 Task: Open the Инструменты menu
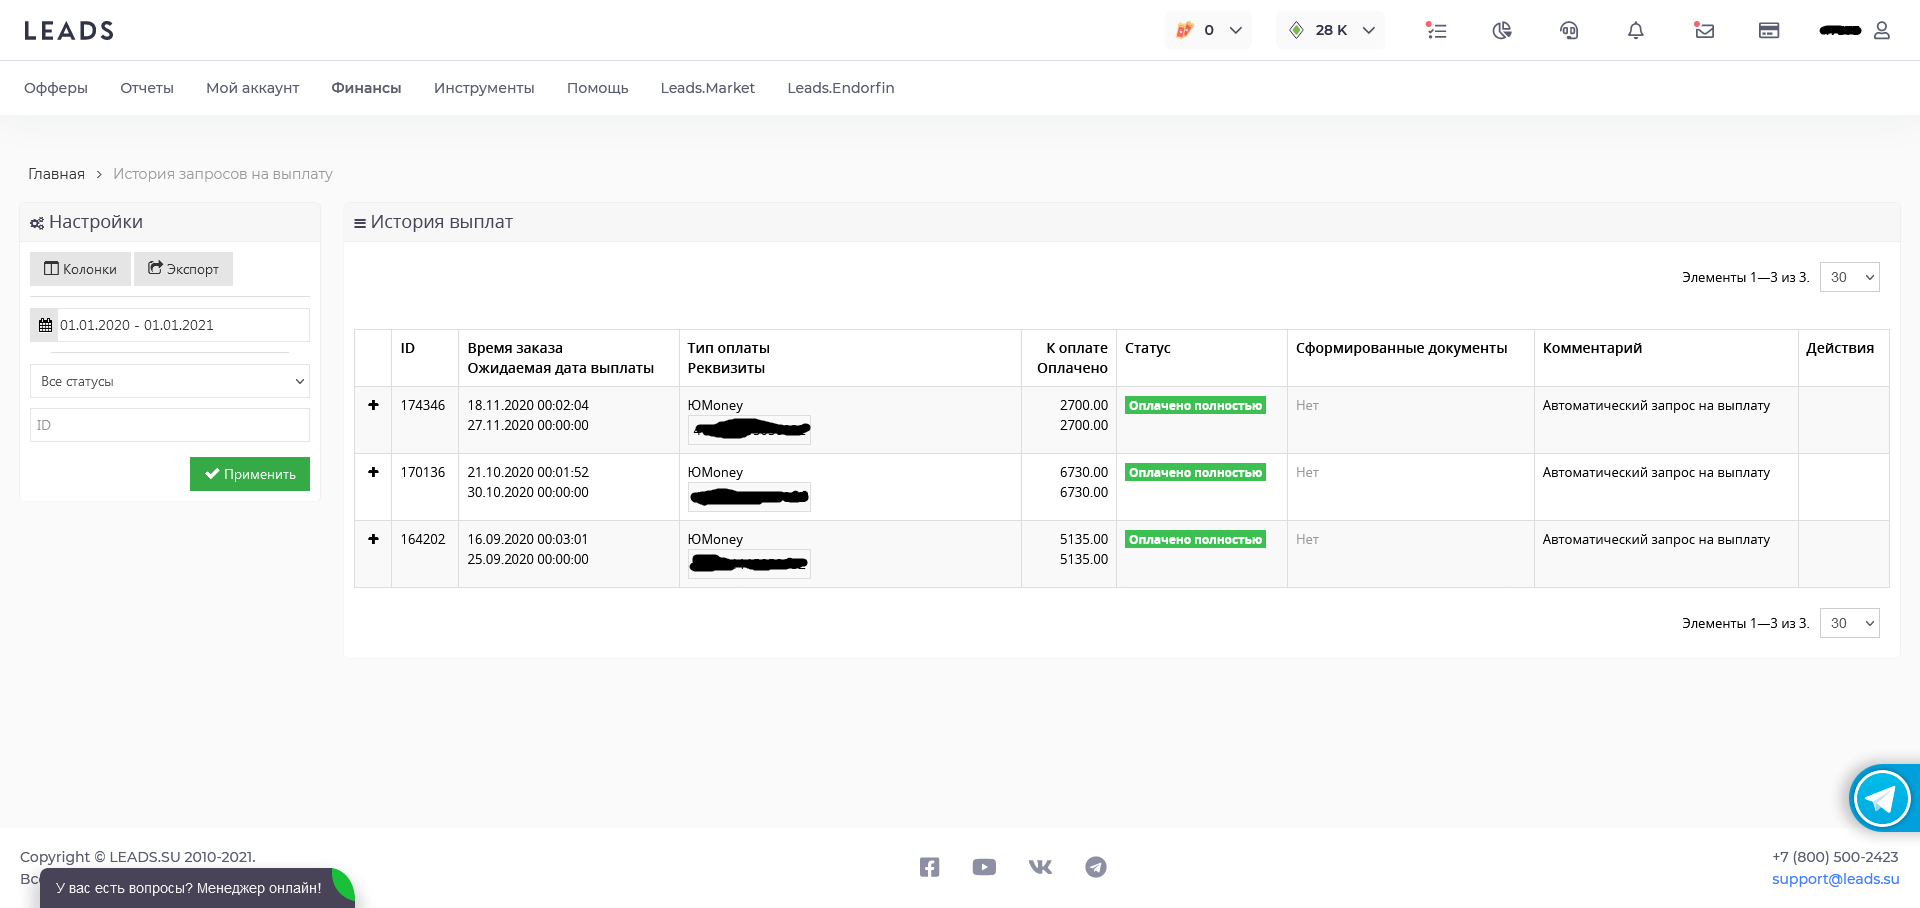tap(484, 88)
